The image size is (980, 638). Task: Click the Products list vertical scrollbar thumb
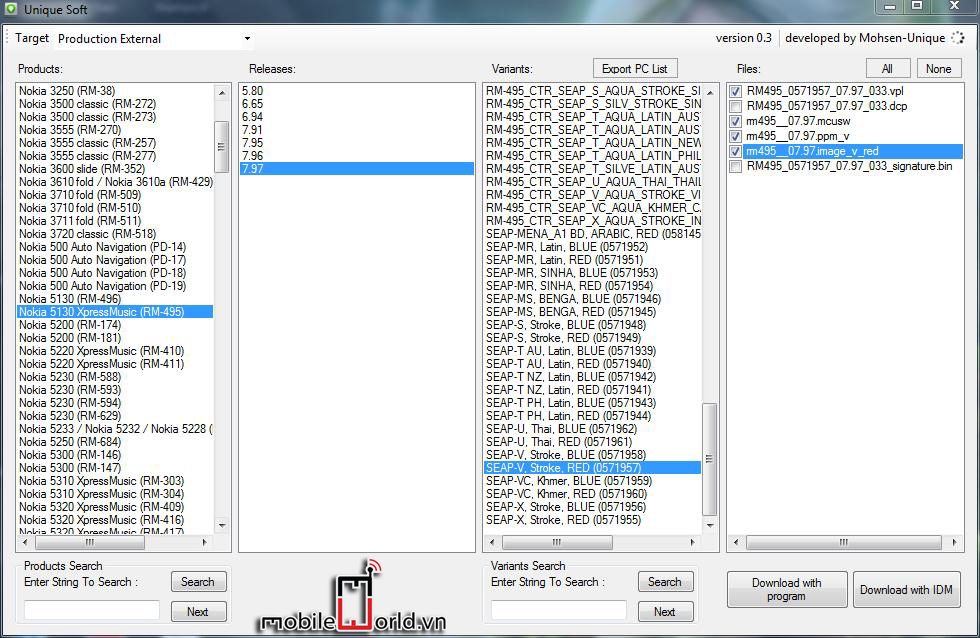(221, 147)
